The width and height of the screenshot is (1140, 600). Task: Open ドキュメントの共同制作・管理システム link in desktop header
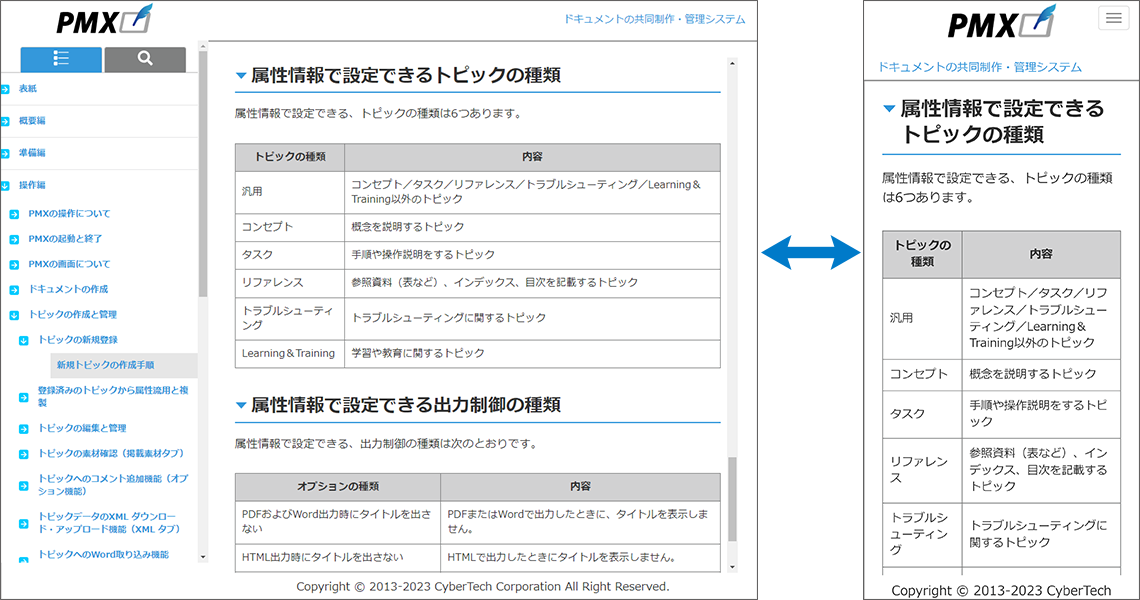(x=654, y=20)
